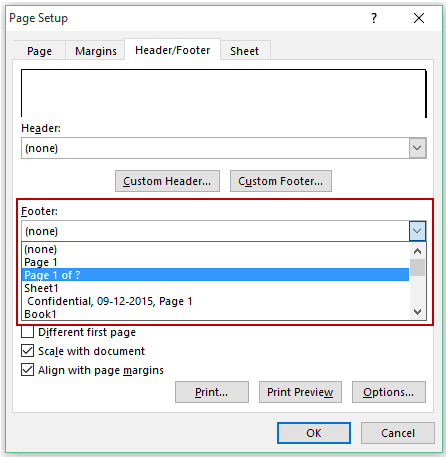Open the Custom Header dialog
446x457 pixels.
tap(167, 181)
